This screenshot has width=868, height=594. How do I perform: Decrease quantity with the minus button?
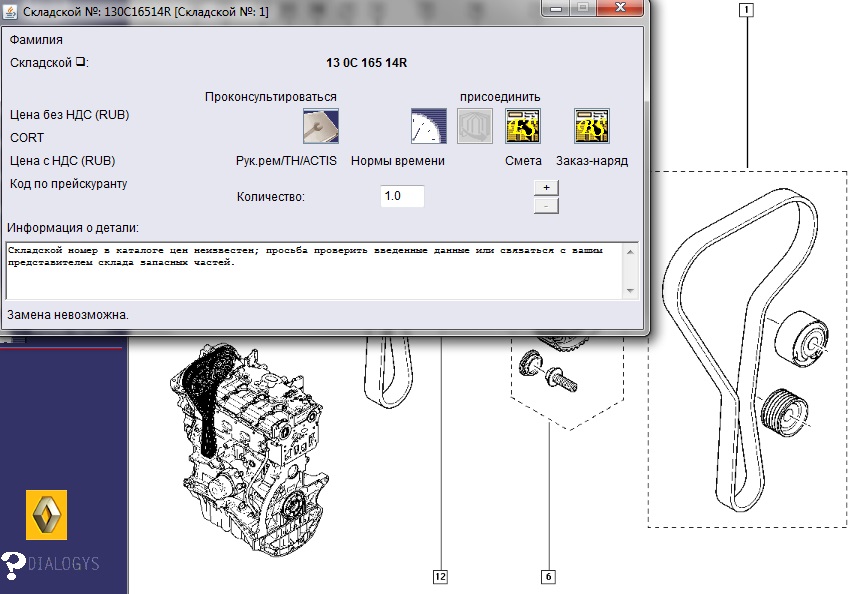point(545,205)
